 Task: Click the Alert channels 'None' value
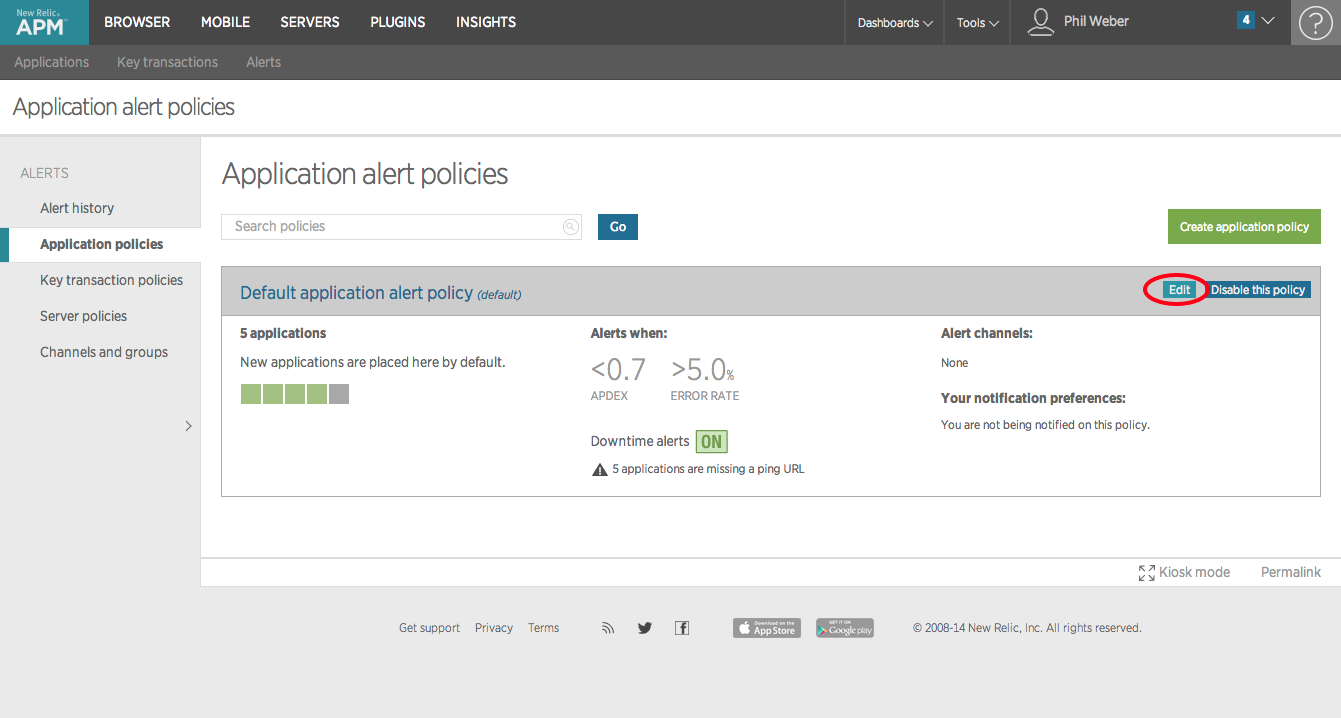pyautogui.click(x=954, y=363)
